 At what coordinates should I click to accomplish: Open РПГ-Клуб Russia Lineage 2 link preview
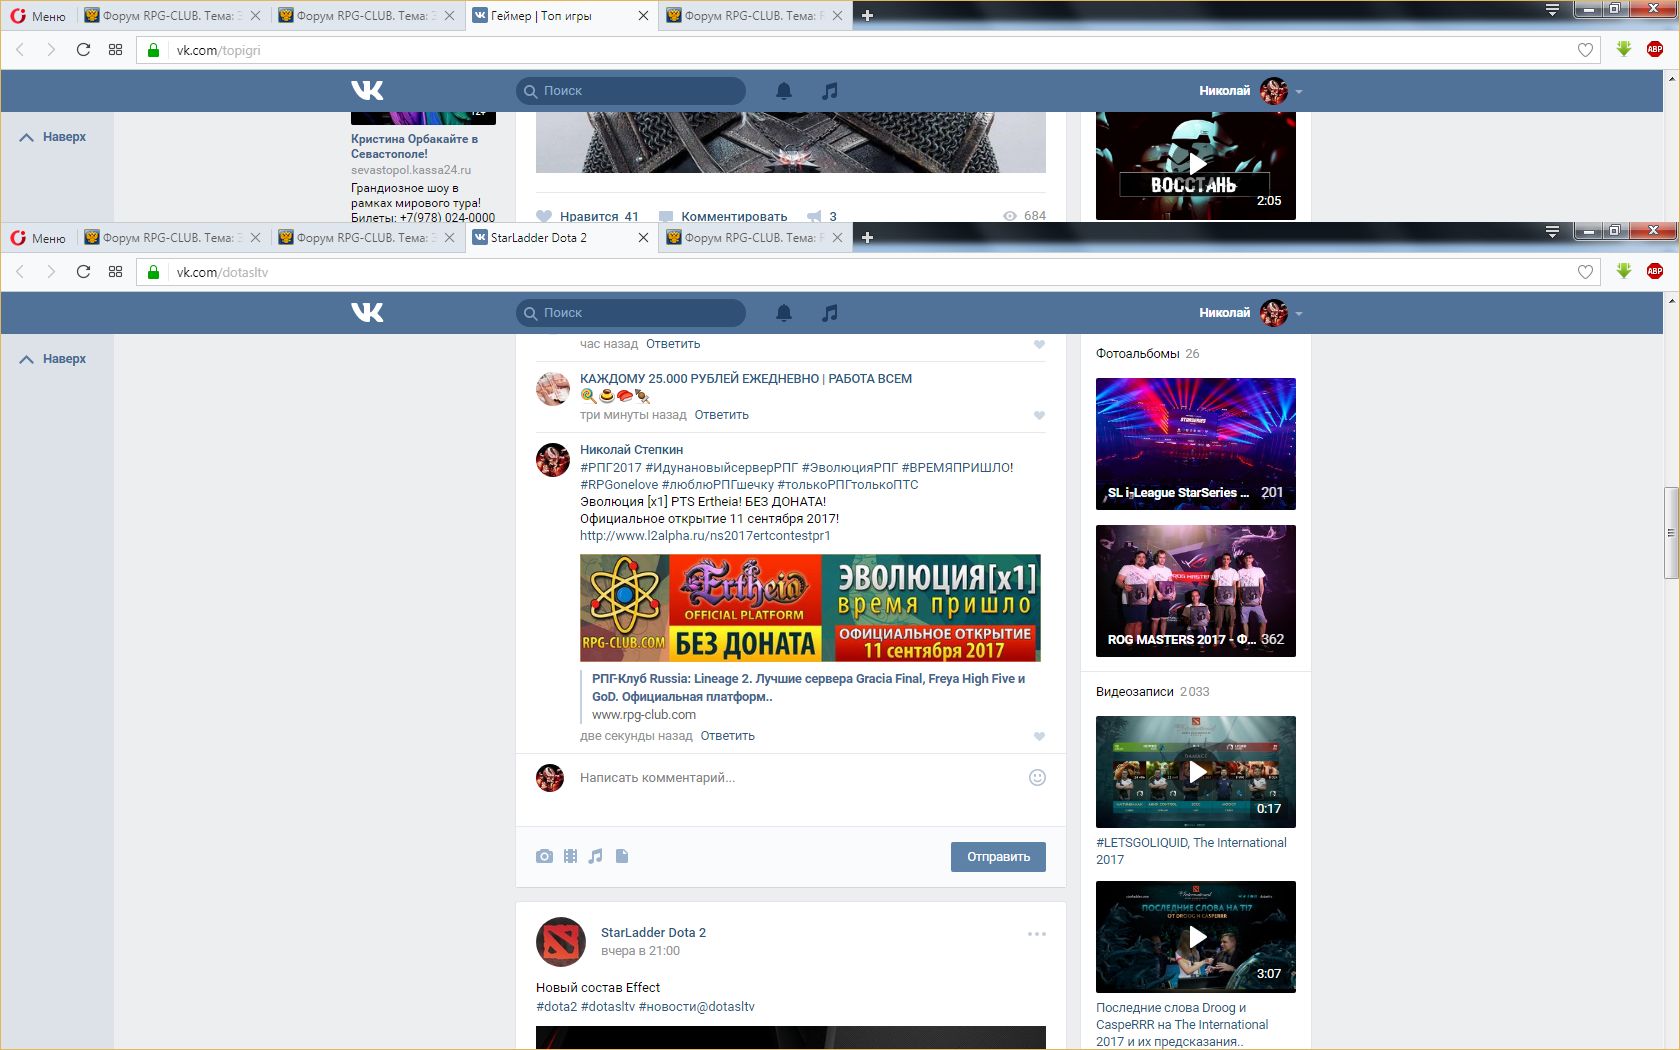coord(808,688)
